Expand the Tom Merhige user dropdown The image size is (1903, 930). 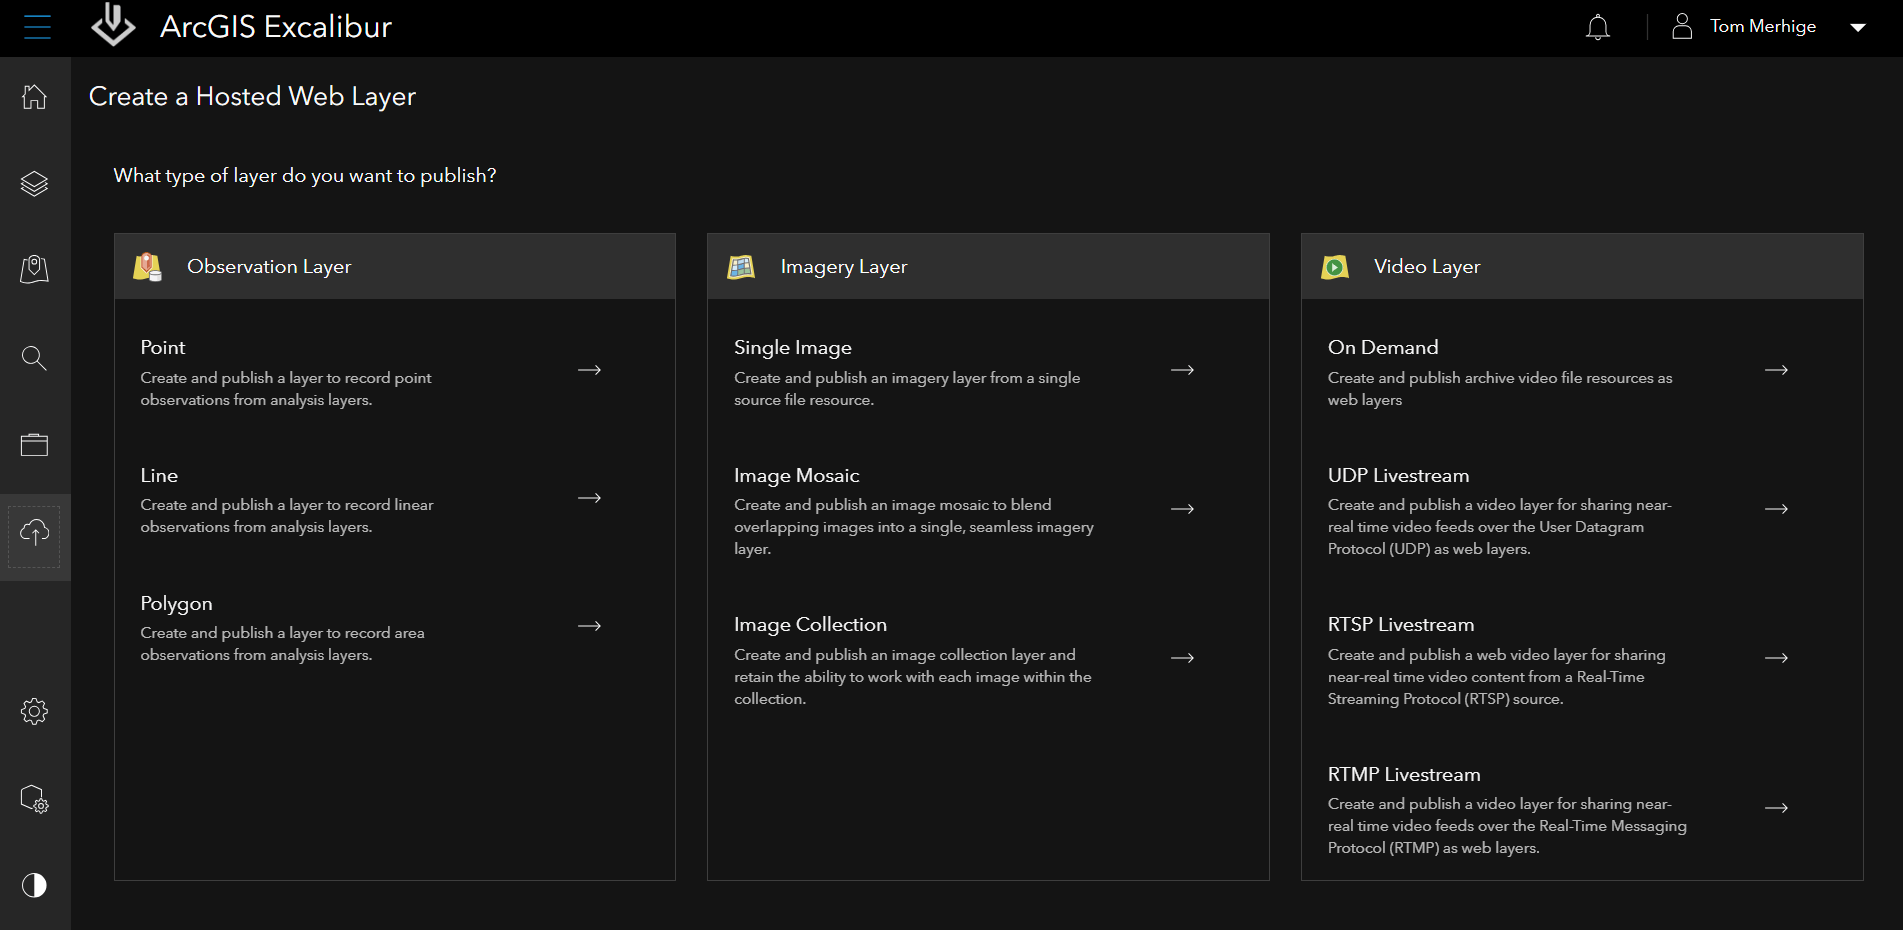click(1857, 27)
